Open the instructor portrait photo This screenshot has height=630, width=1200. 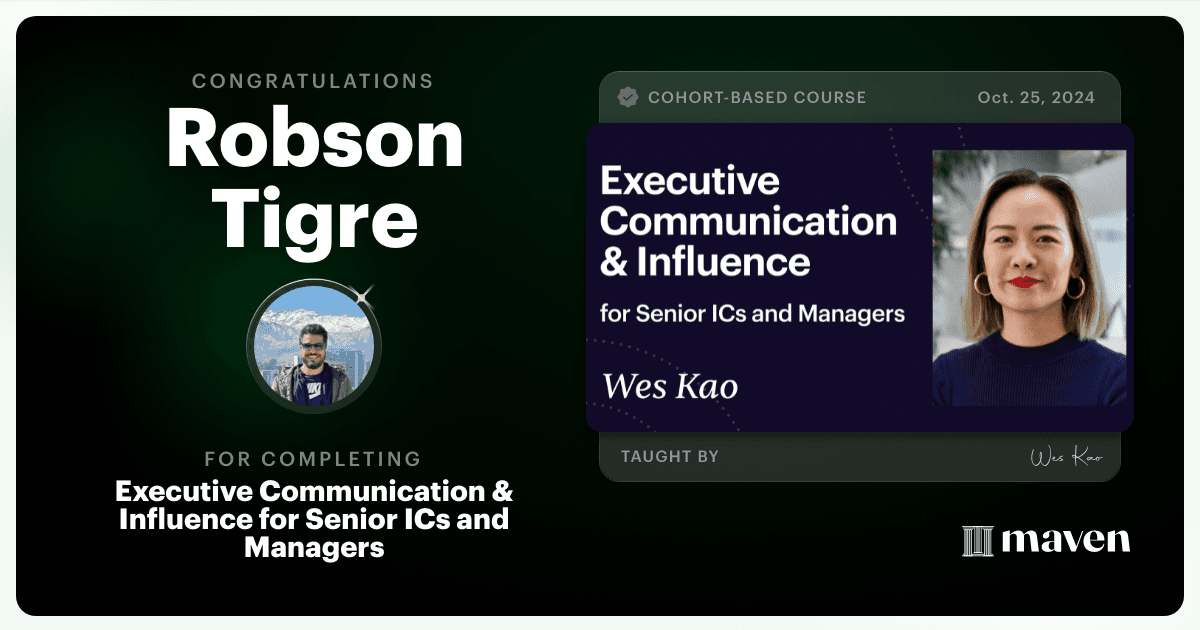(x=1029, y=278)
